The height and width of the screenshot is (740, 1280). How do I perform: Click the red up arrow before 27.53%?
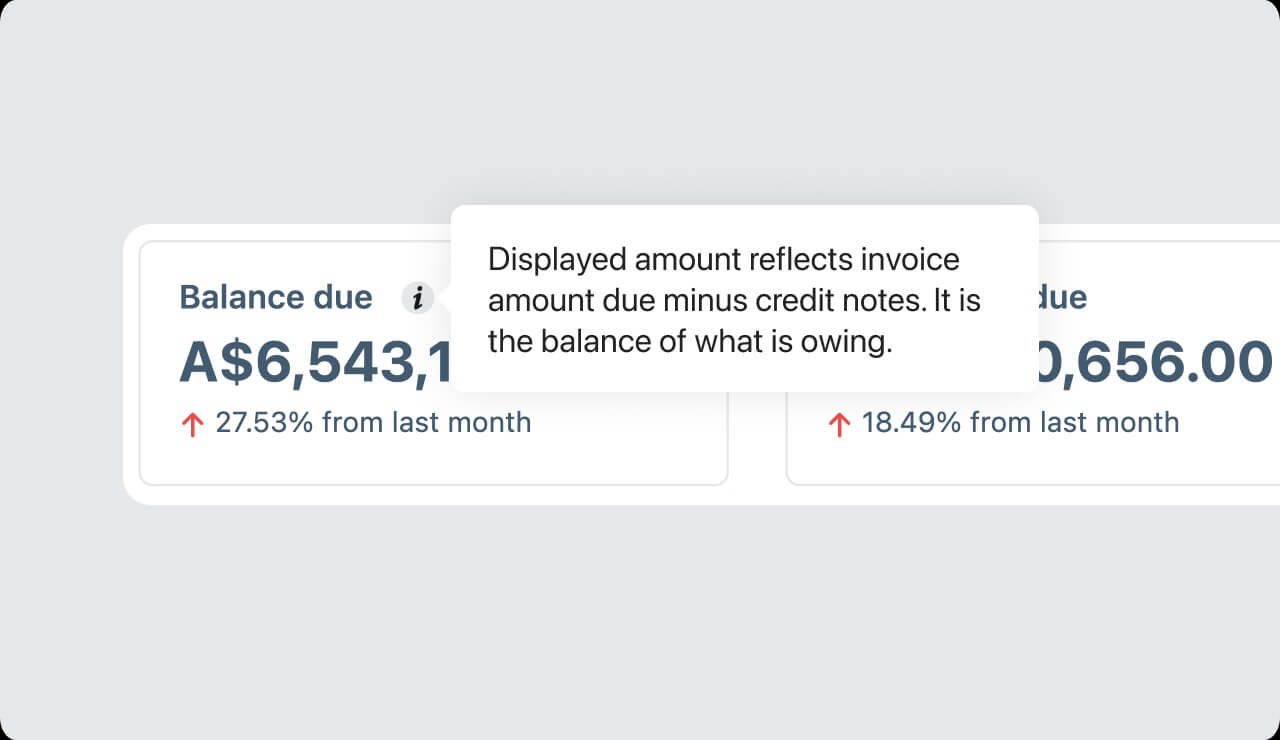click(x=191, y=424)
